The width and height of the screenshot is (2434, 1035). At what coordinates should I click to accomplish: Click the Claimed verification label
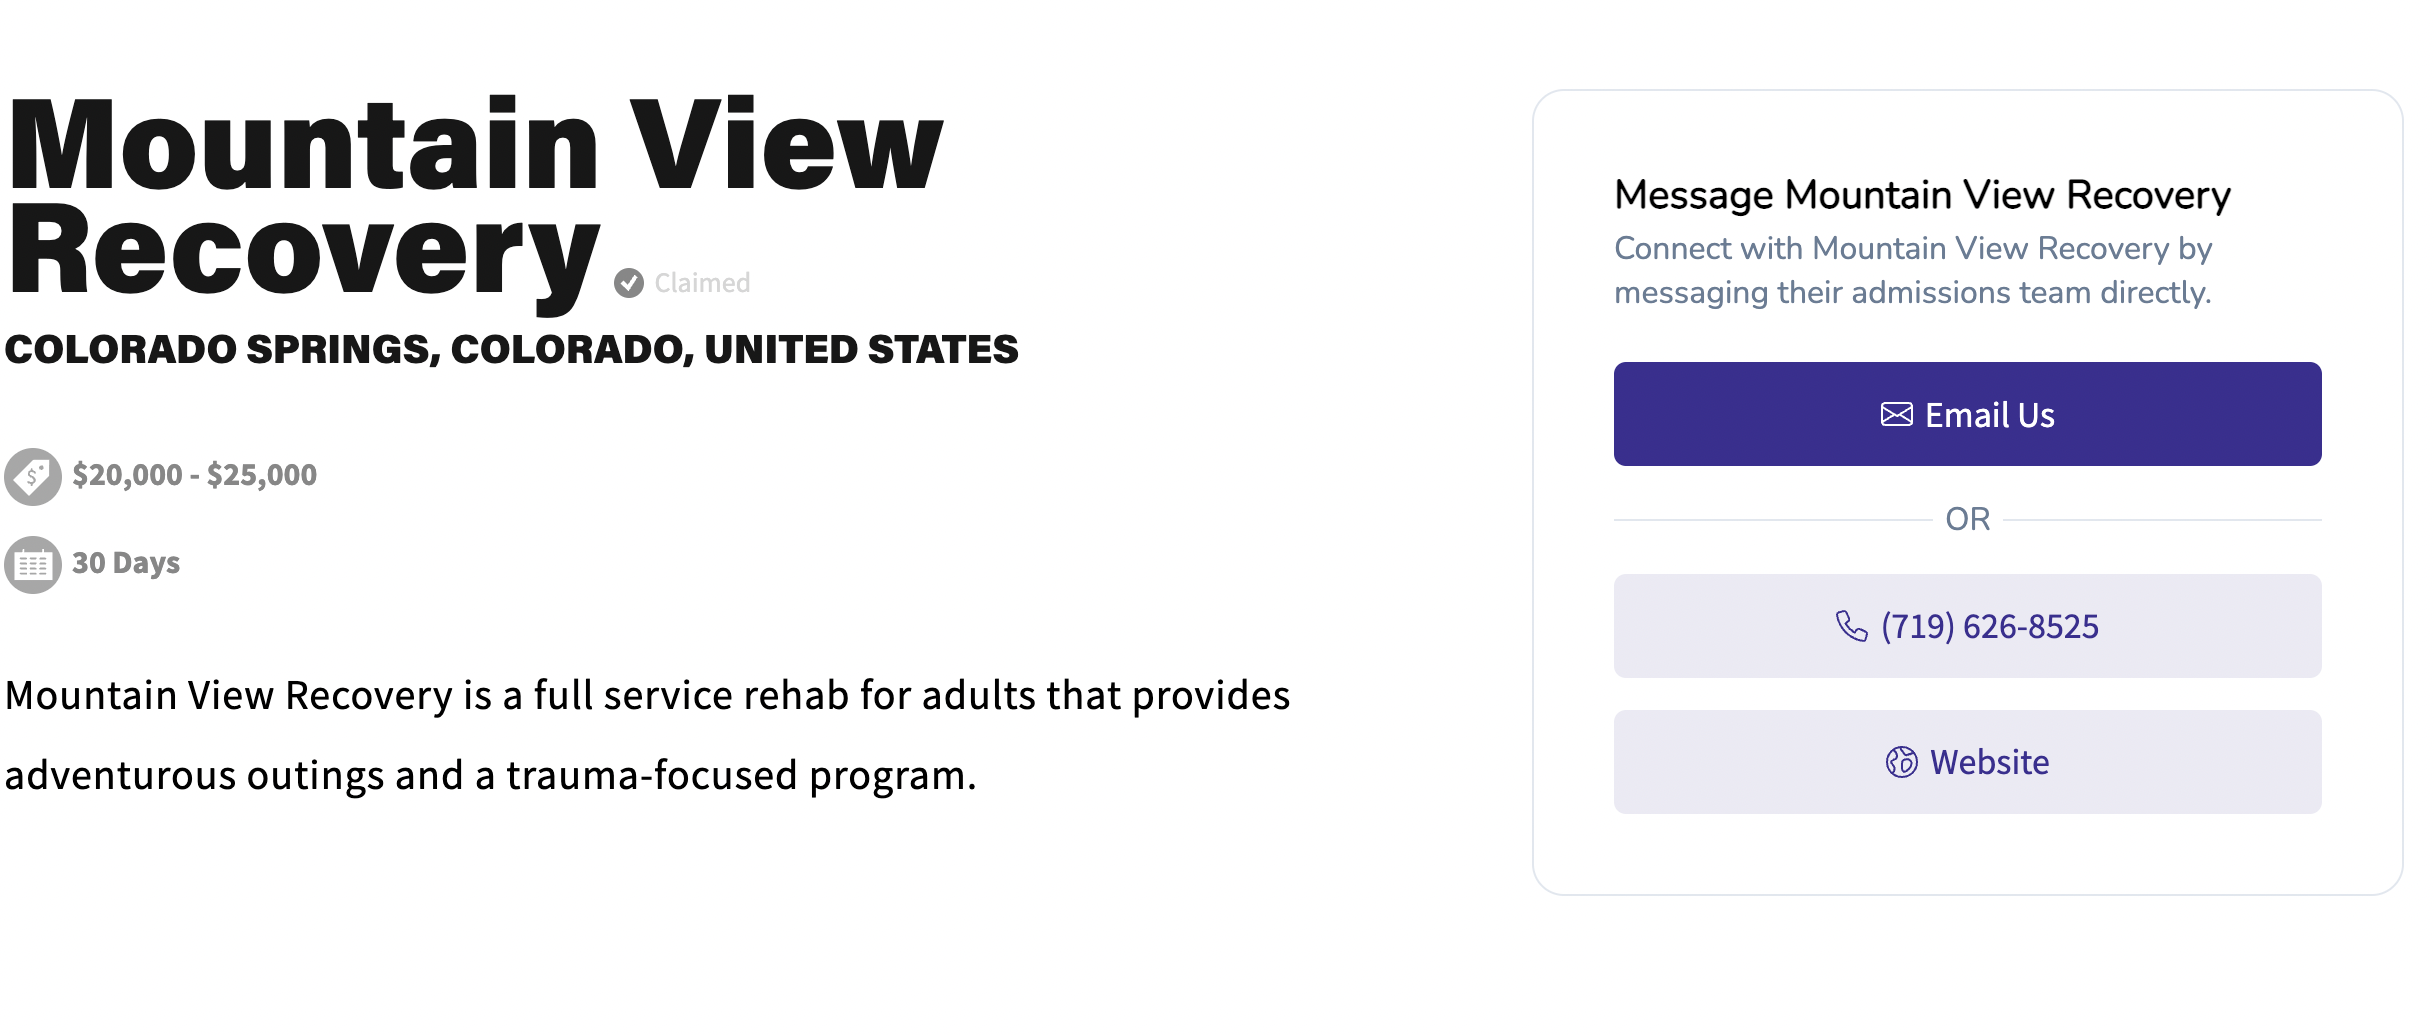pos(702,282)
